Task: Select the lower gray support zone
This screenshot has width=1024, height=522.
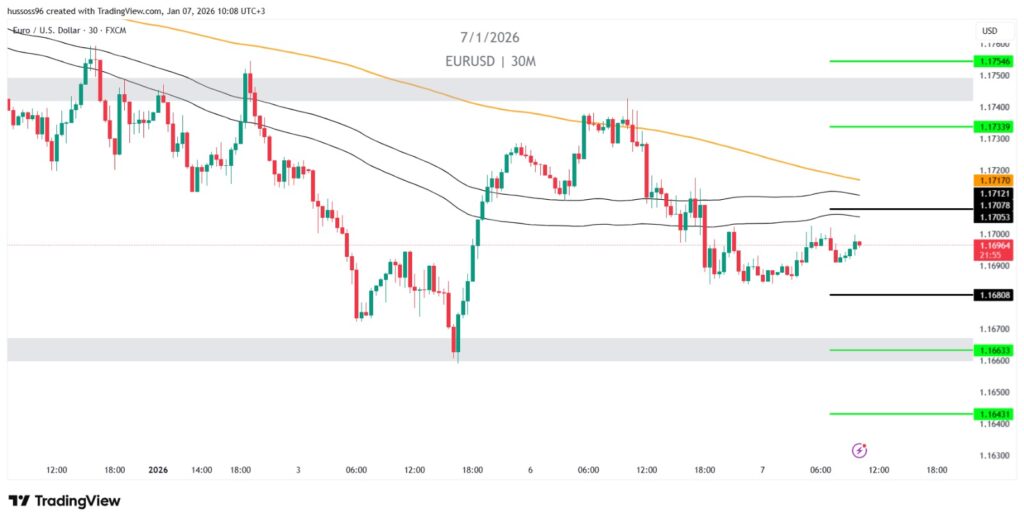Action: tap(489, 349)
